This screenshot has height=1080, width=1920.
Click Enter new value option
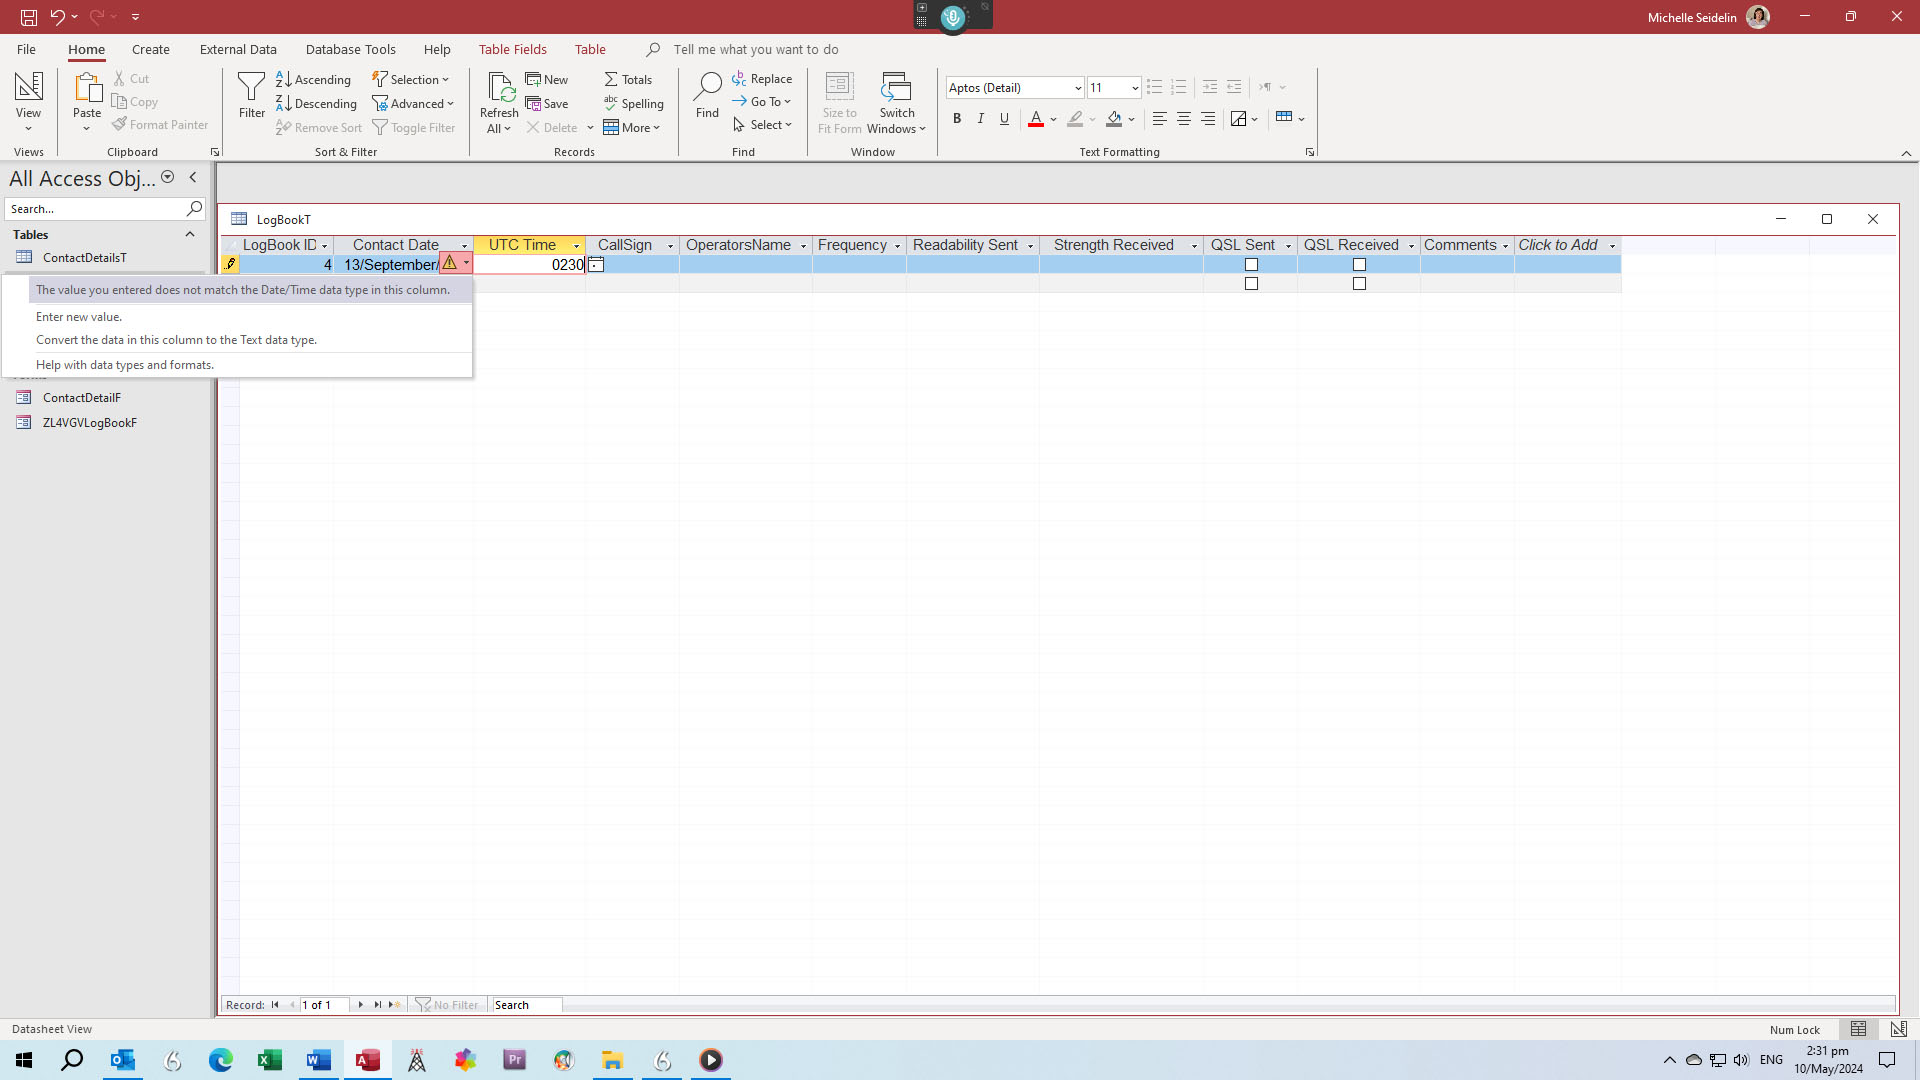click(x=78, y=317)
